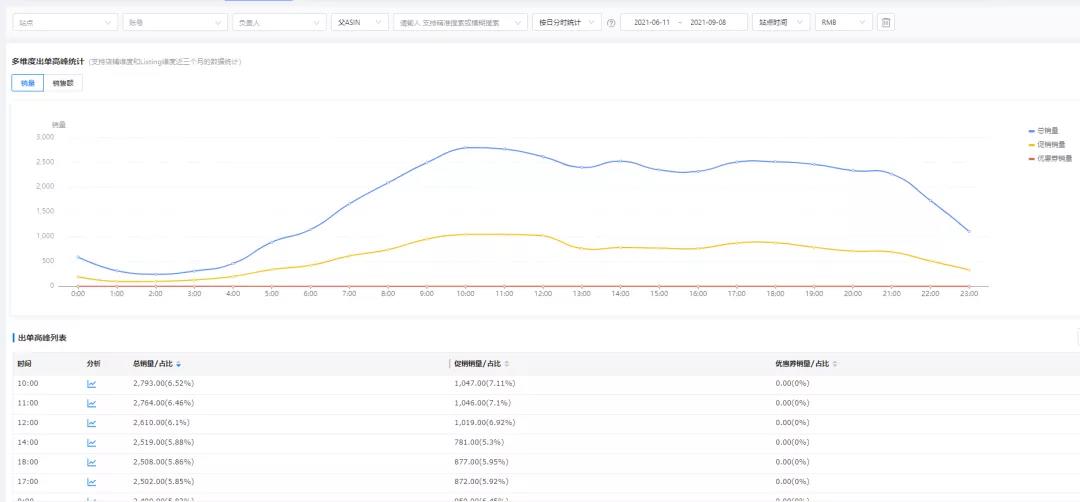The height and width of the screenshot is (502, 1080).
Task: Open the analysis chart icon for 12:00 row
Action: pos(92,423)
